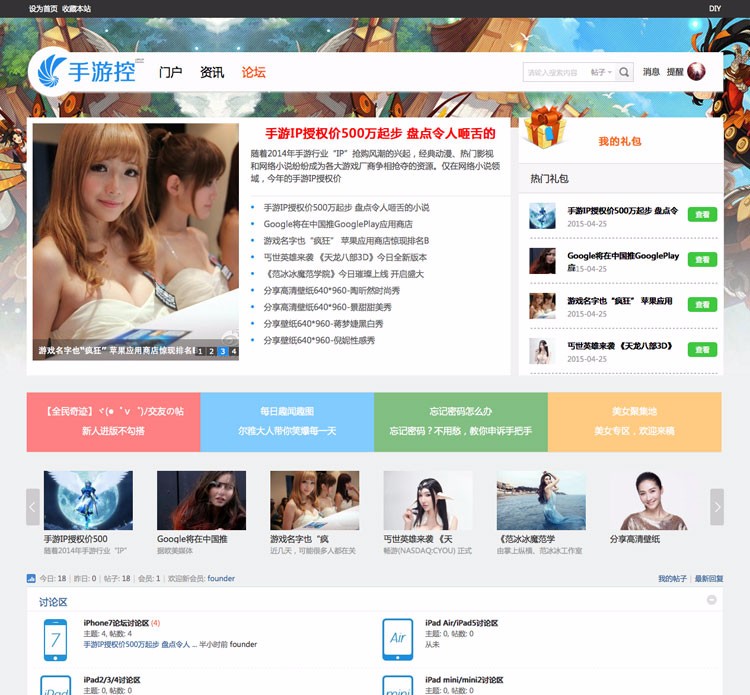750x695 pixels.
Task: Open carousel thumbnail Google将在中国推
Action: pos(201,500)
